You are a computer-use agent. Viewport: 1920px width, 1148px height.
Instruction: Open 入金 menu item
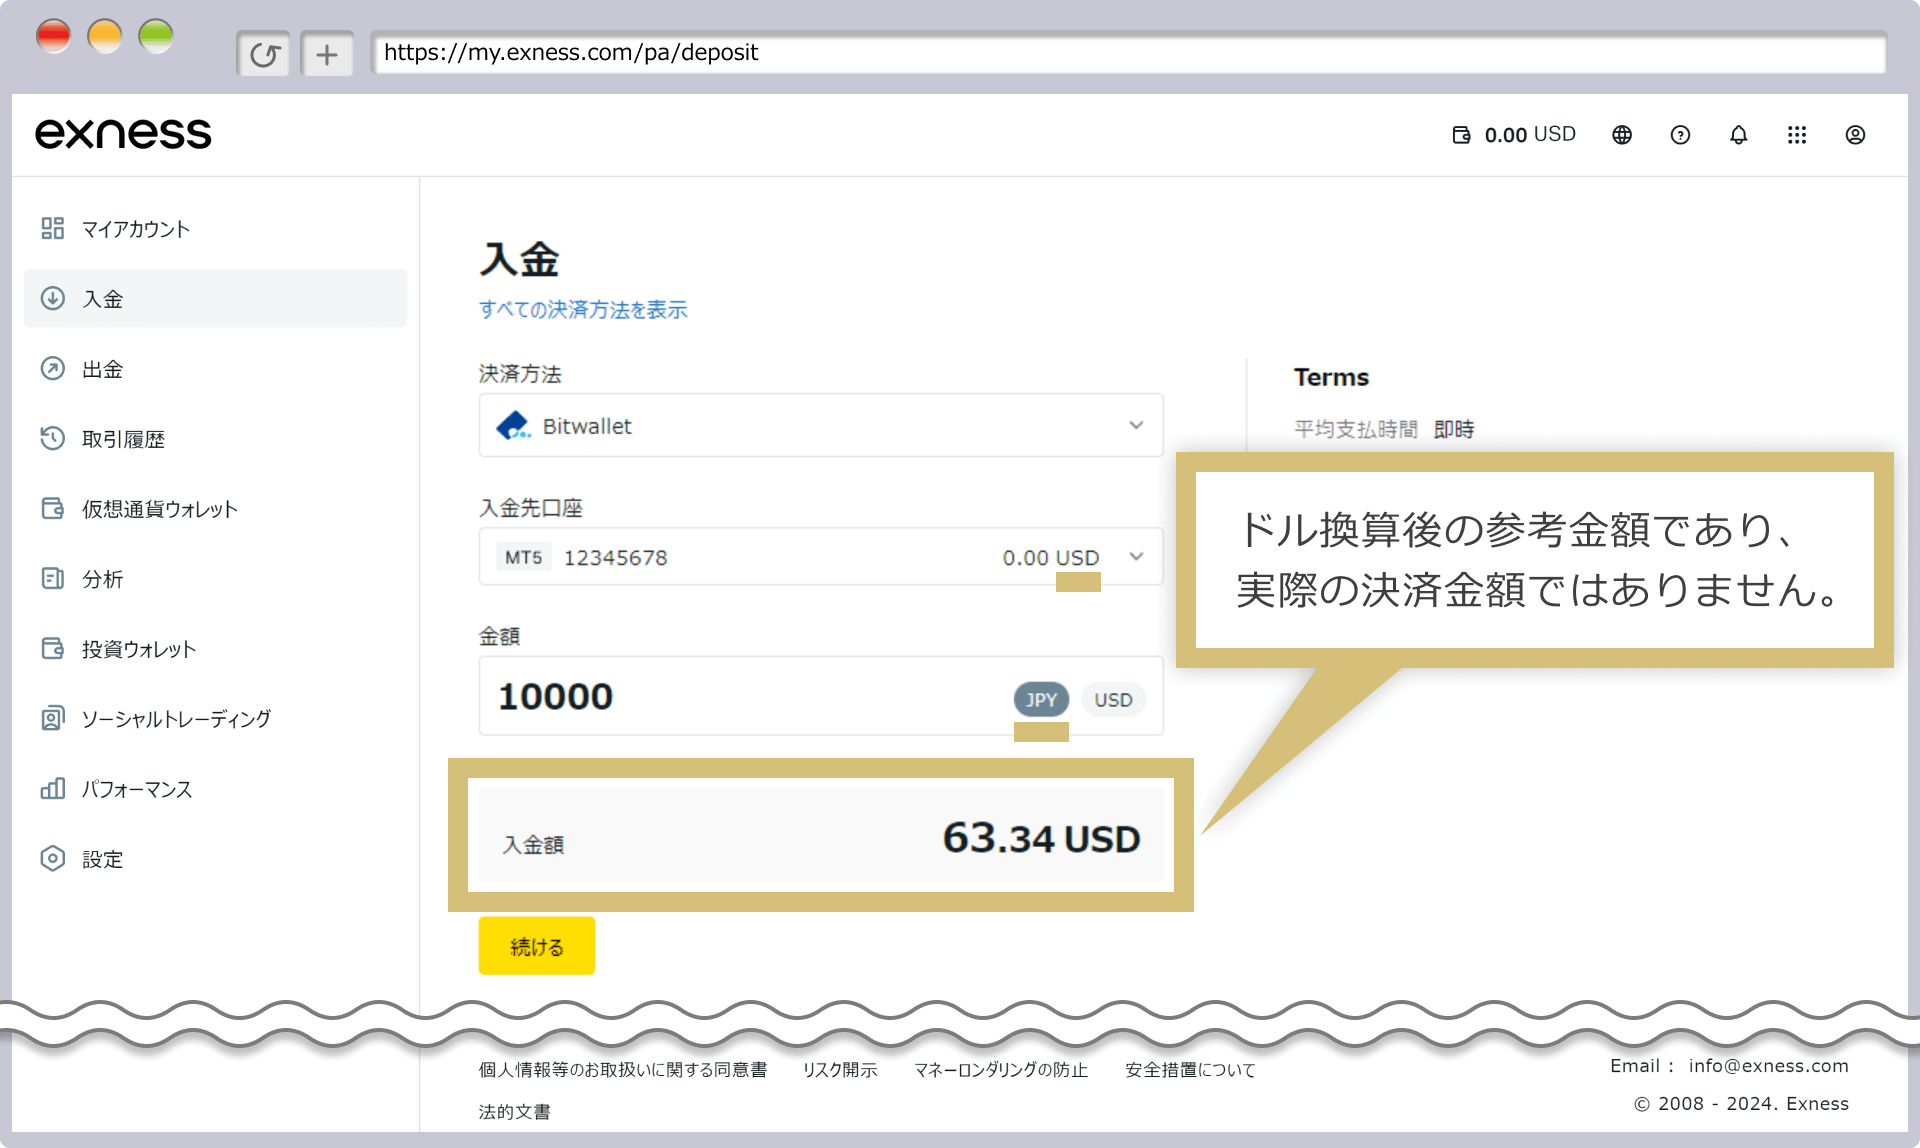(215, 299)
